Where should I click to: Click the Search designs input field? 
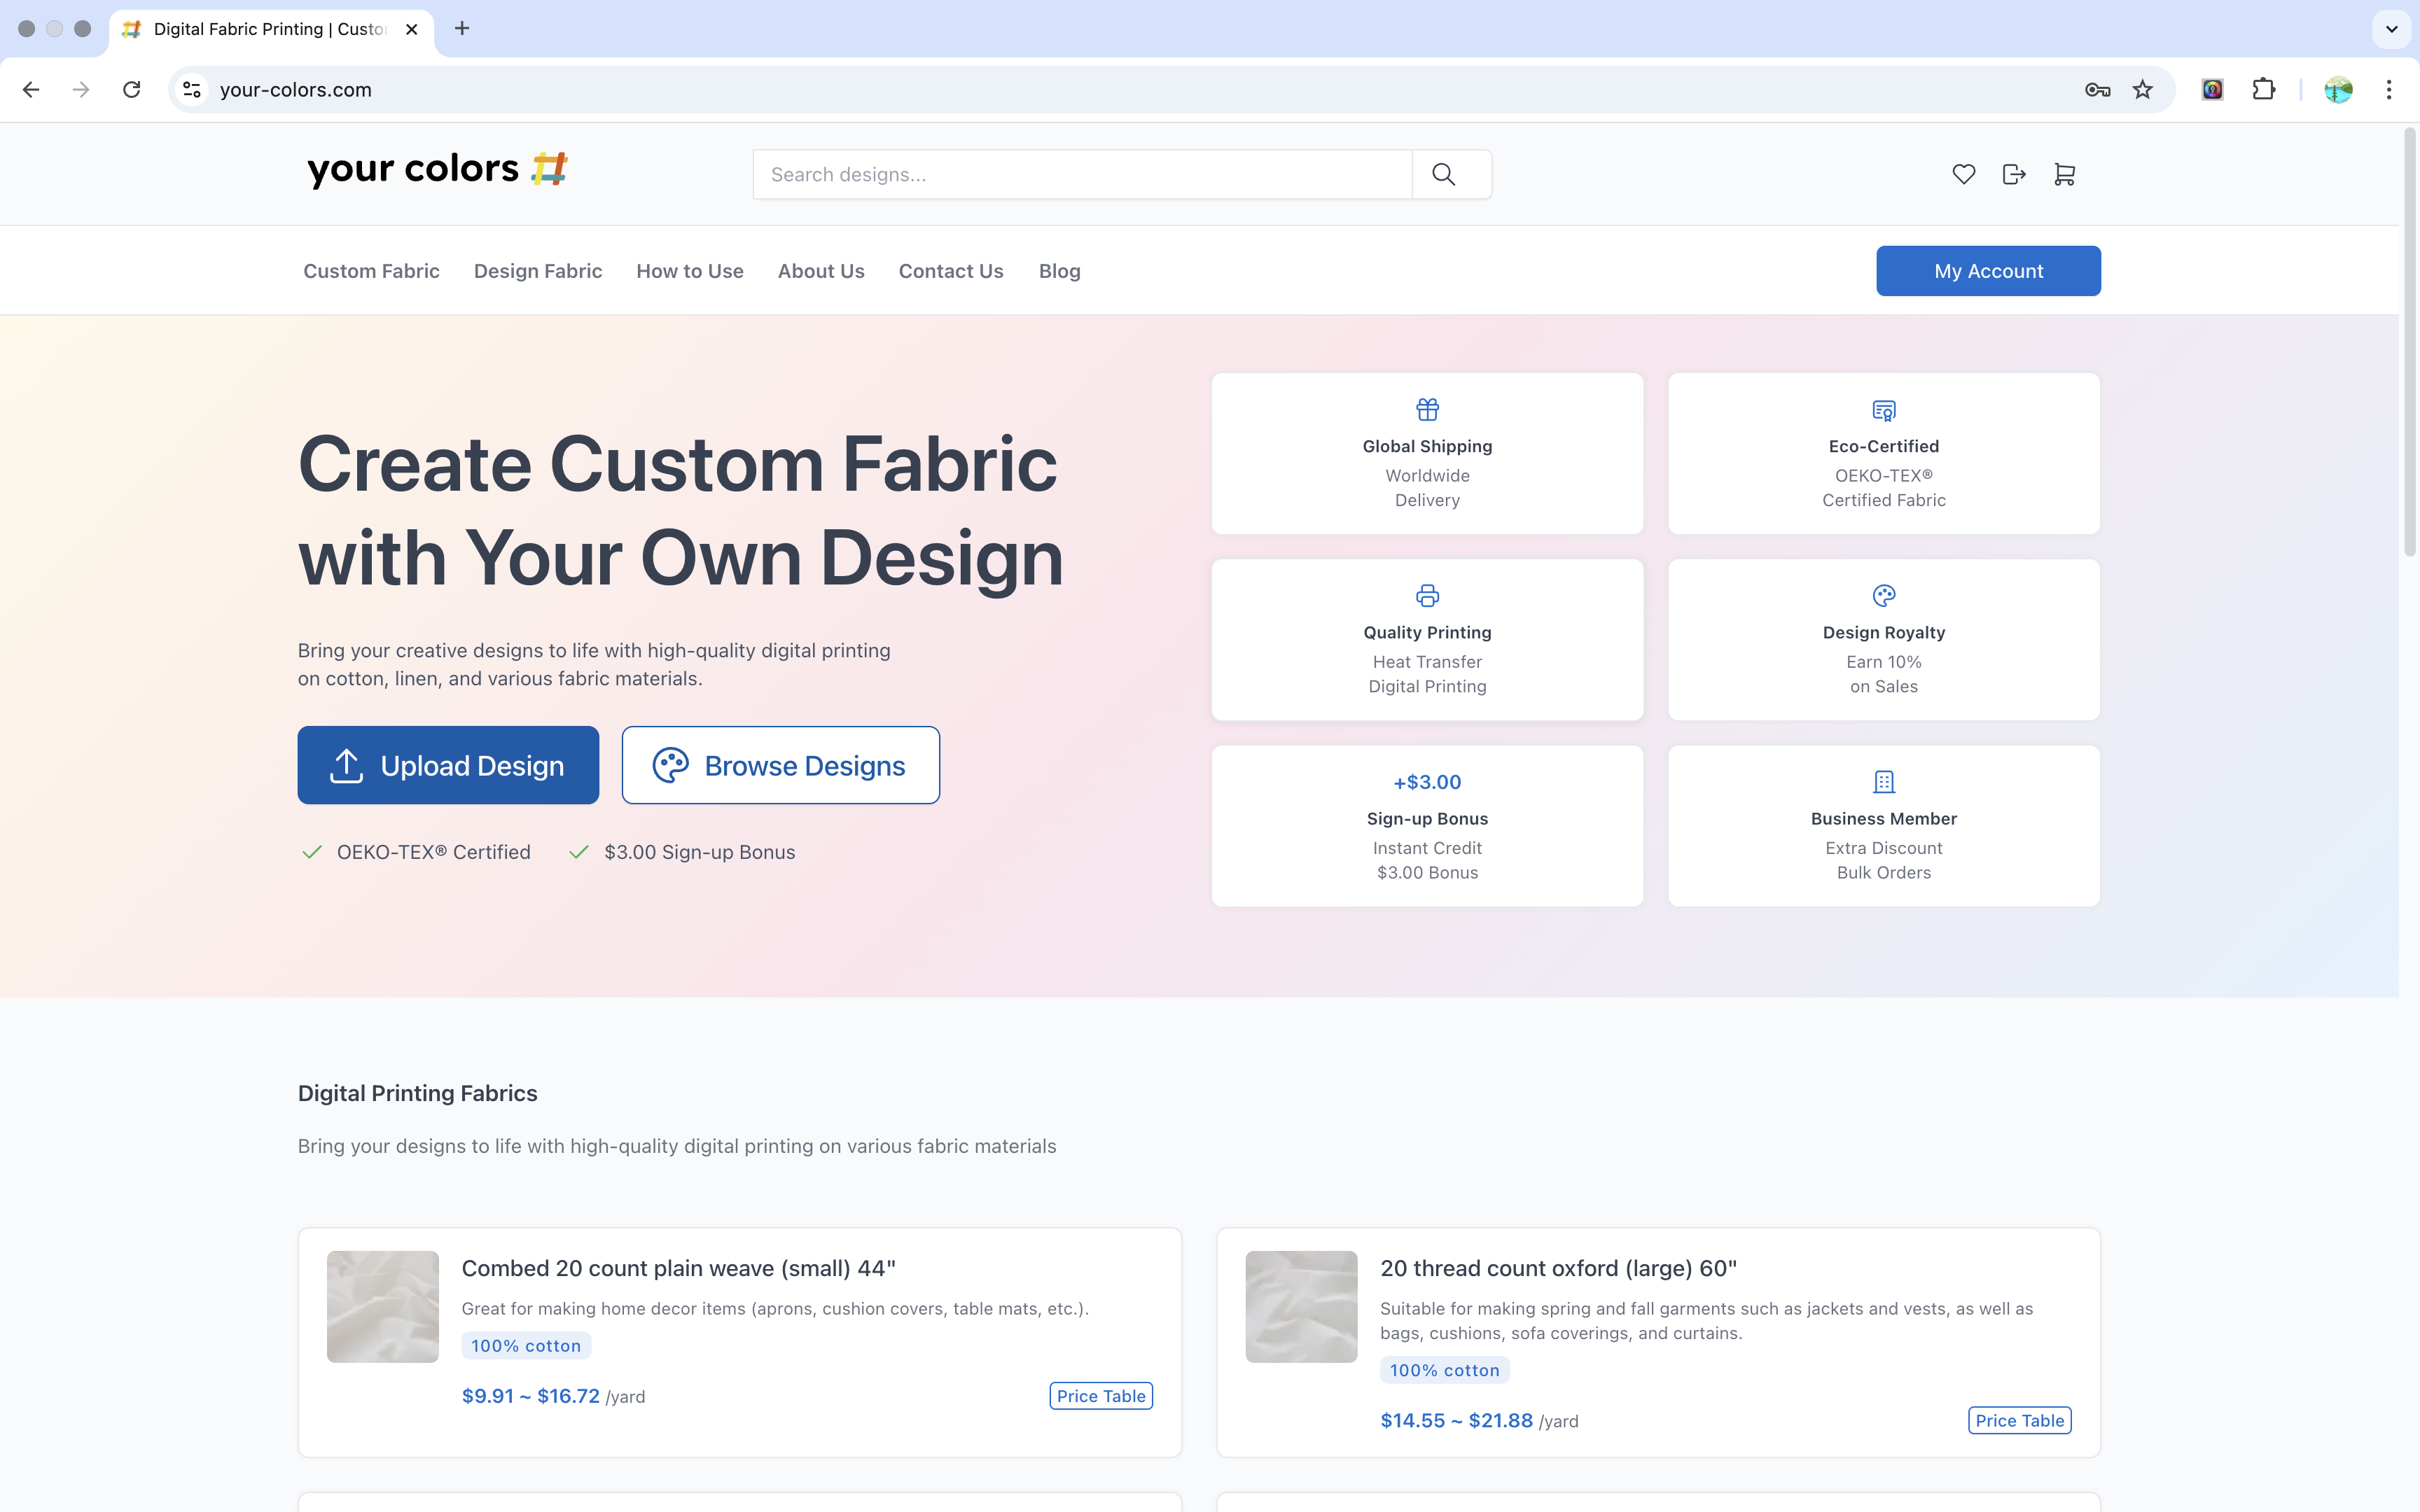coord(1082,174)
